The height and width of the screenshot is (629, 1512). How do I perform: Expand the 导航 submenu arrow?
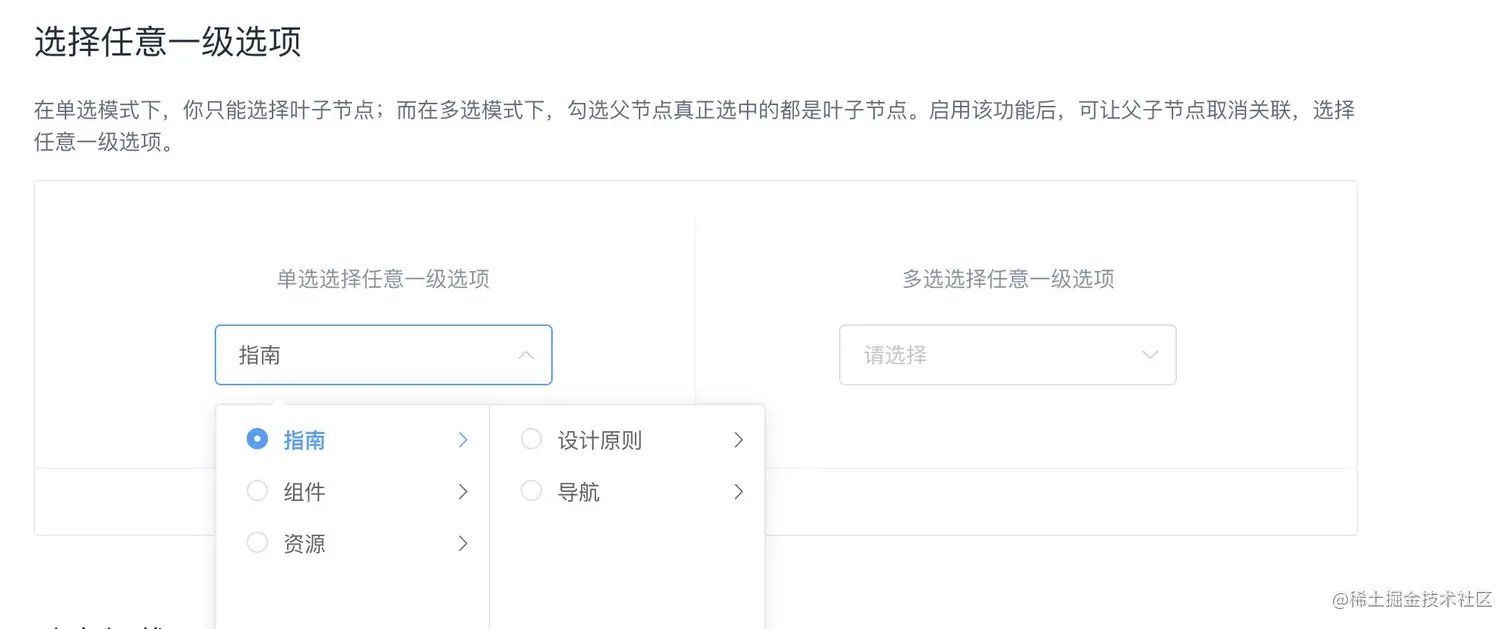coord(738,492)
